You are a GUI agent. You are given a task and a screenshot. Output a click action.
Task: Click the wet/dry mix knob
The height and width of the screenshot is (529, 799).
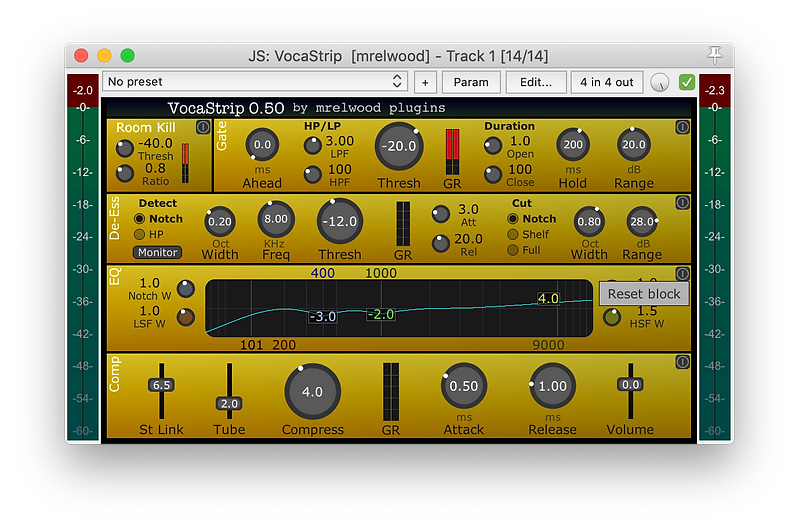point(660,83)
